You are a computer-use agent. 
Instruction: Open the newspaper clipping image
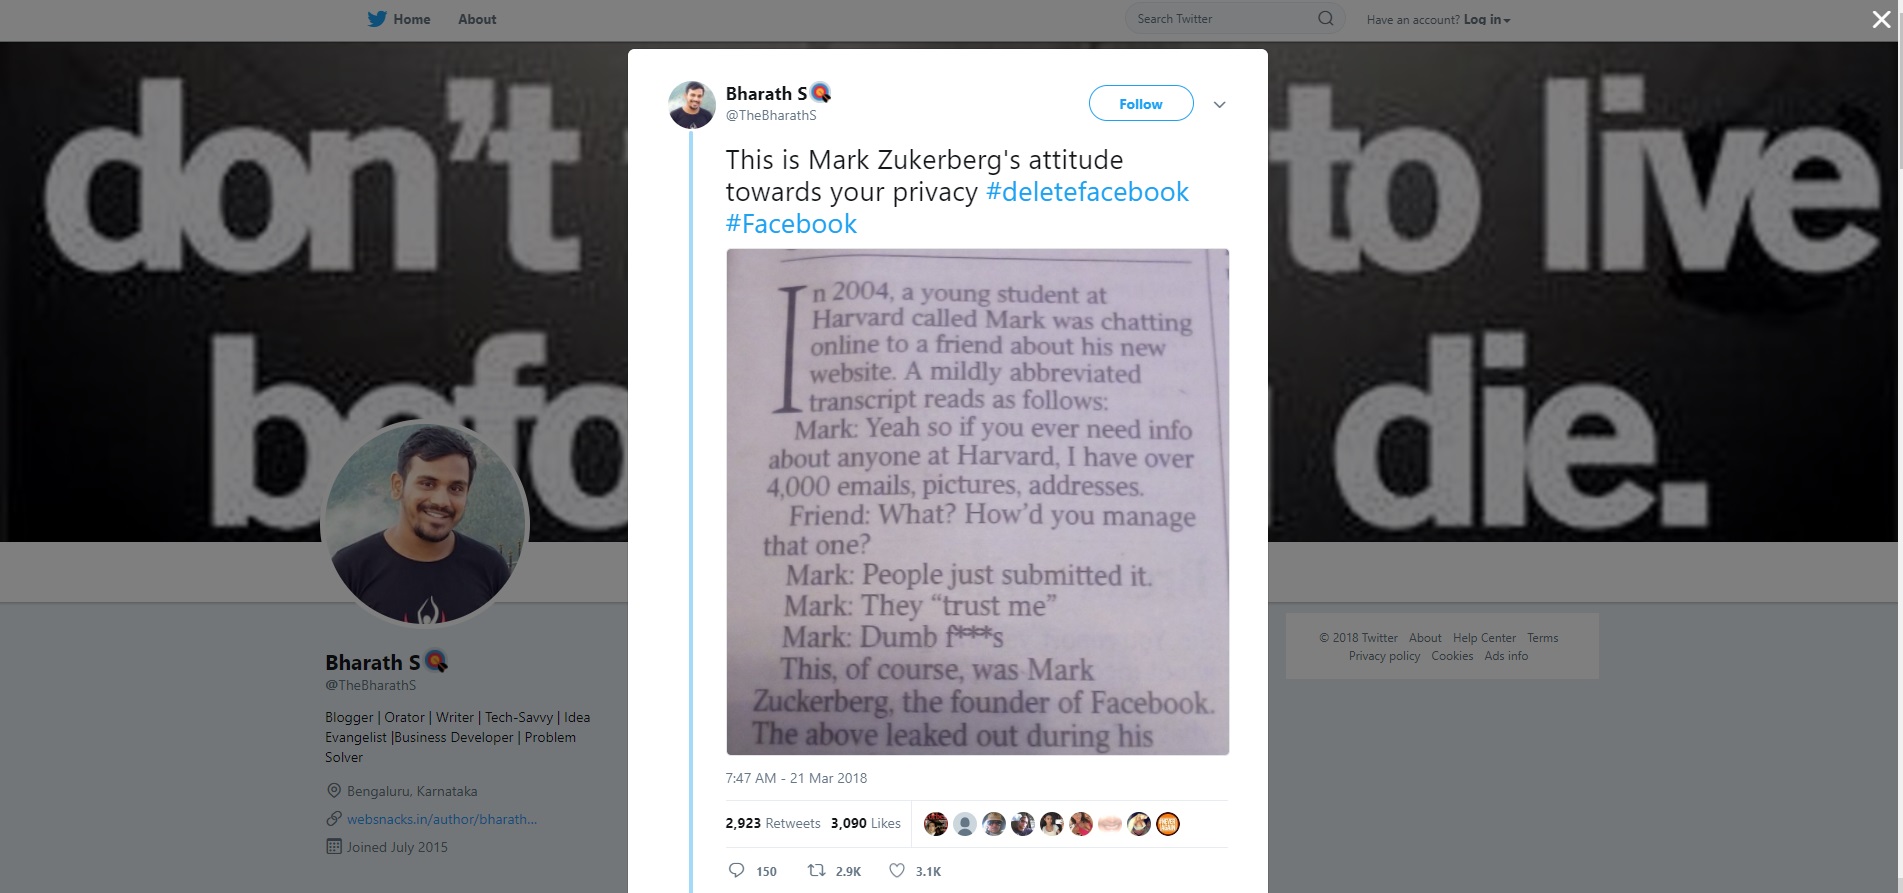click(x=977, y=502)
